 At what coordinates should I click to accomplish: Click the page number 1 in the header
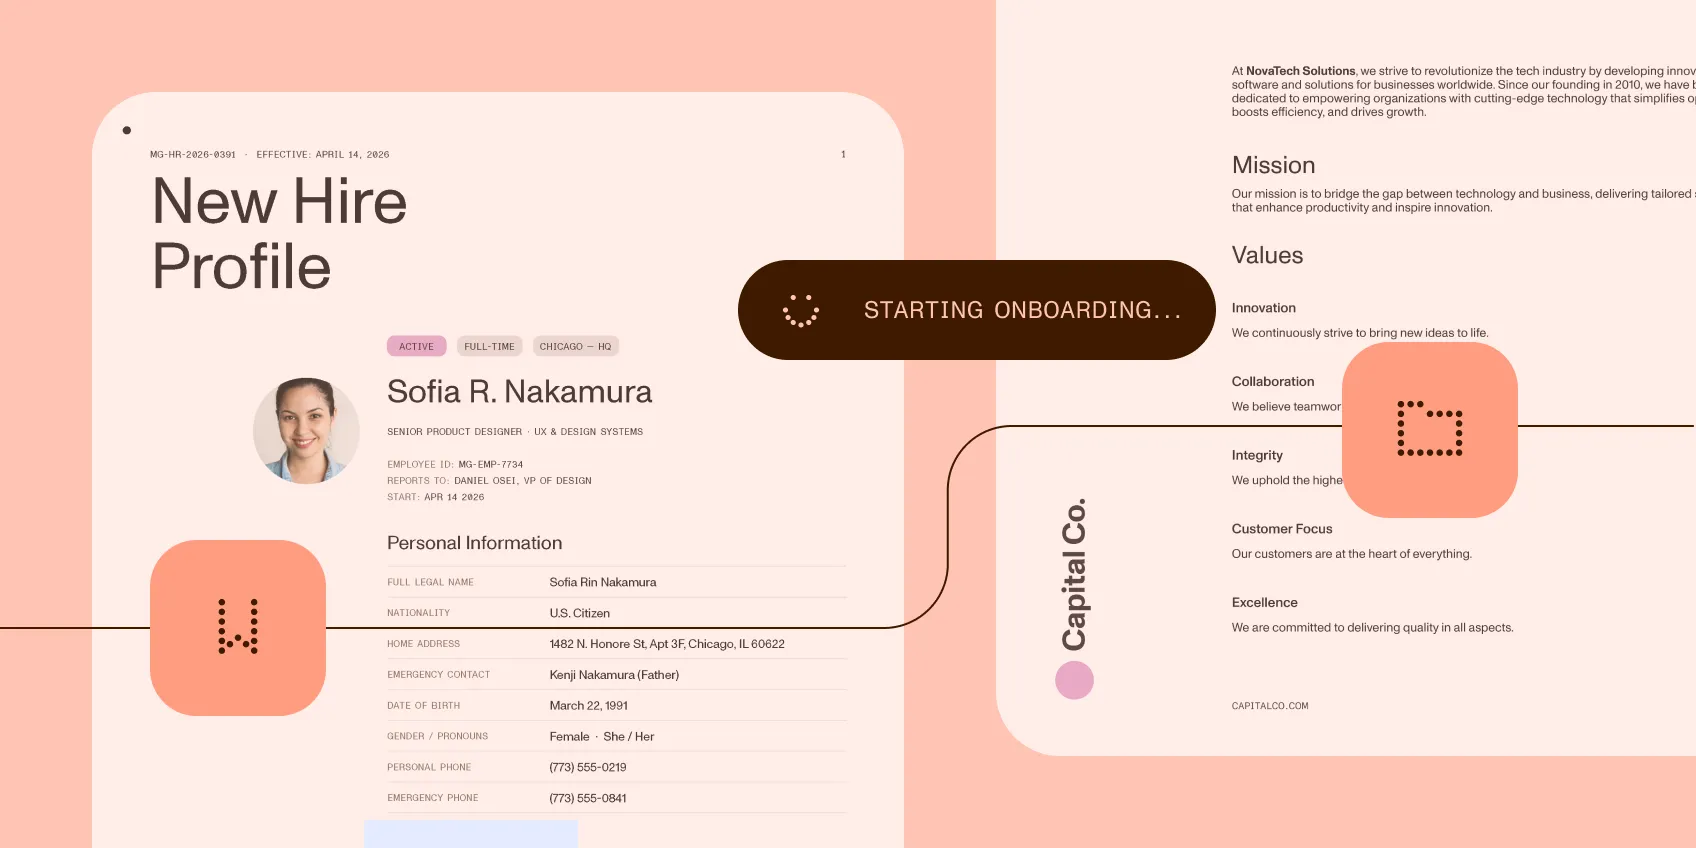pos(843,155)
